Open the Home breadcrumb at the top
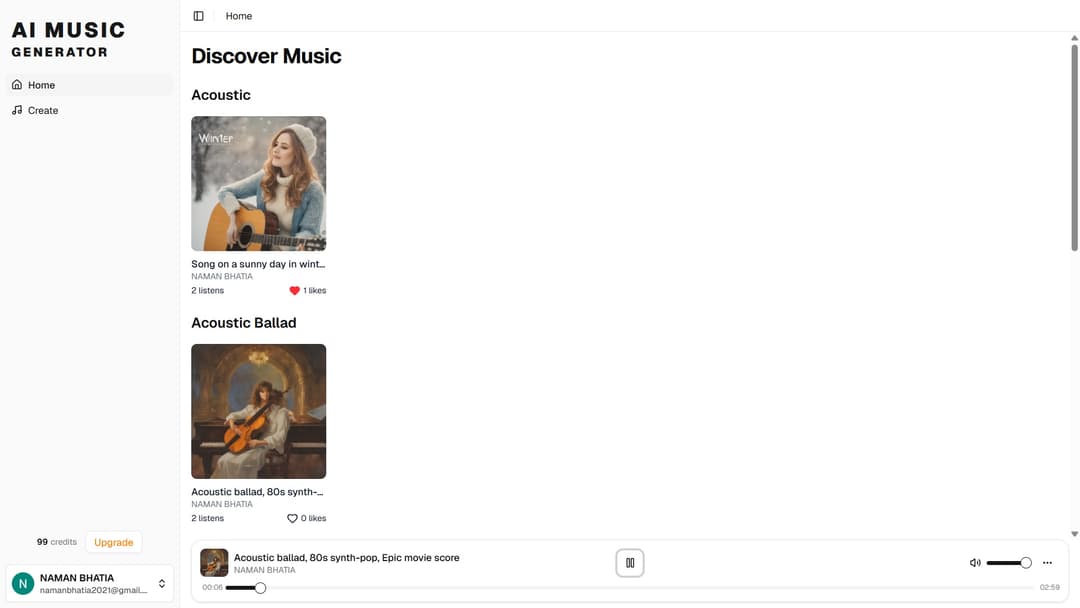The width and height of the screenshot is (1080, 608). point(238,15)
